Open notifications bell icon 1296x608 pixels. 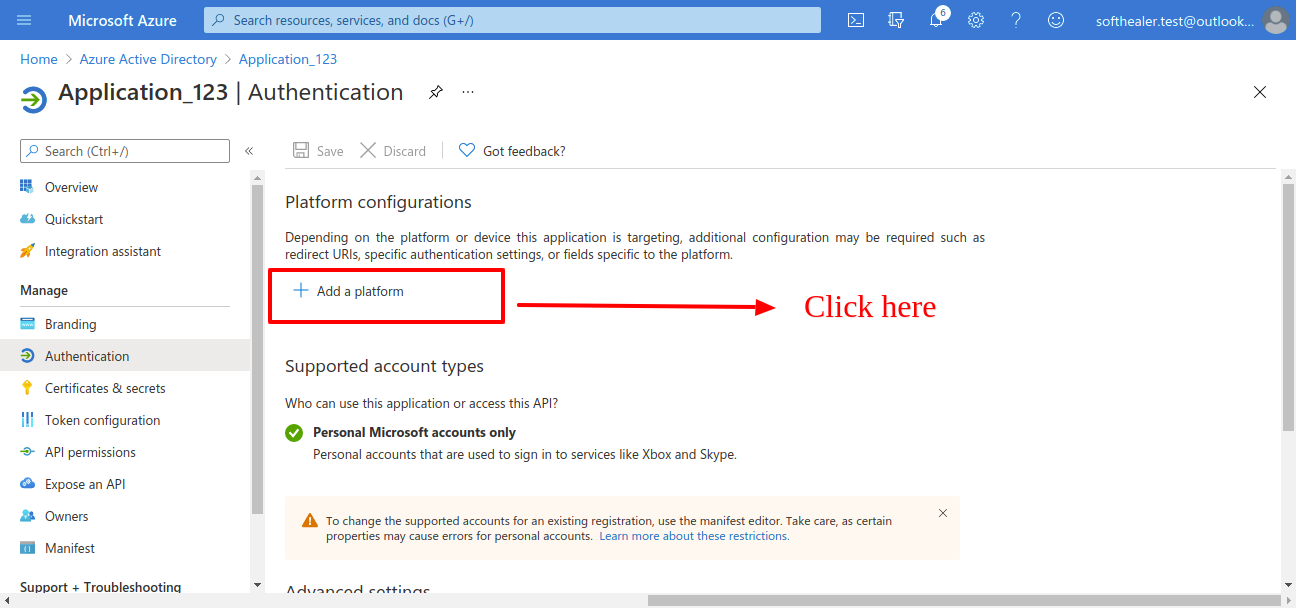click(x=936, y=20)
